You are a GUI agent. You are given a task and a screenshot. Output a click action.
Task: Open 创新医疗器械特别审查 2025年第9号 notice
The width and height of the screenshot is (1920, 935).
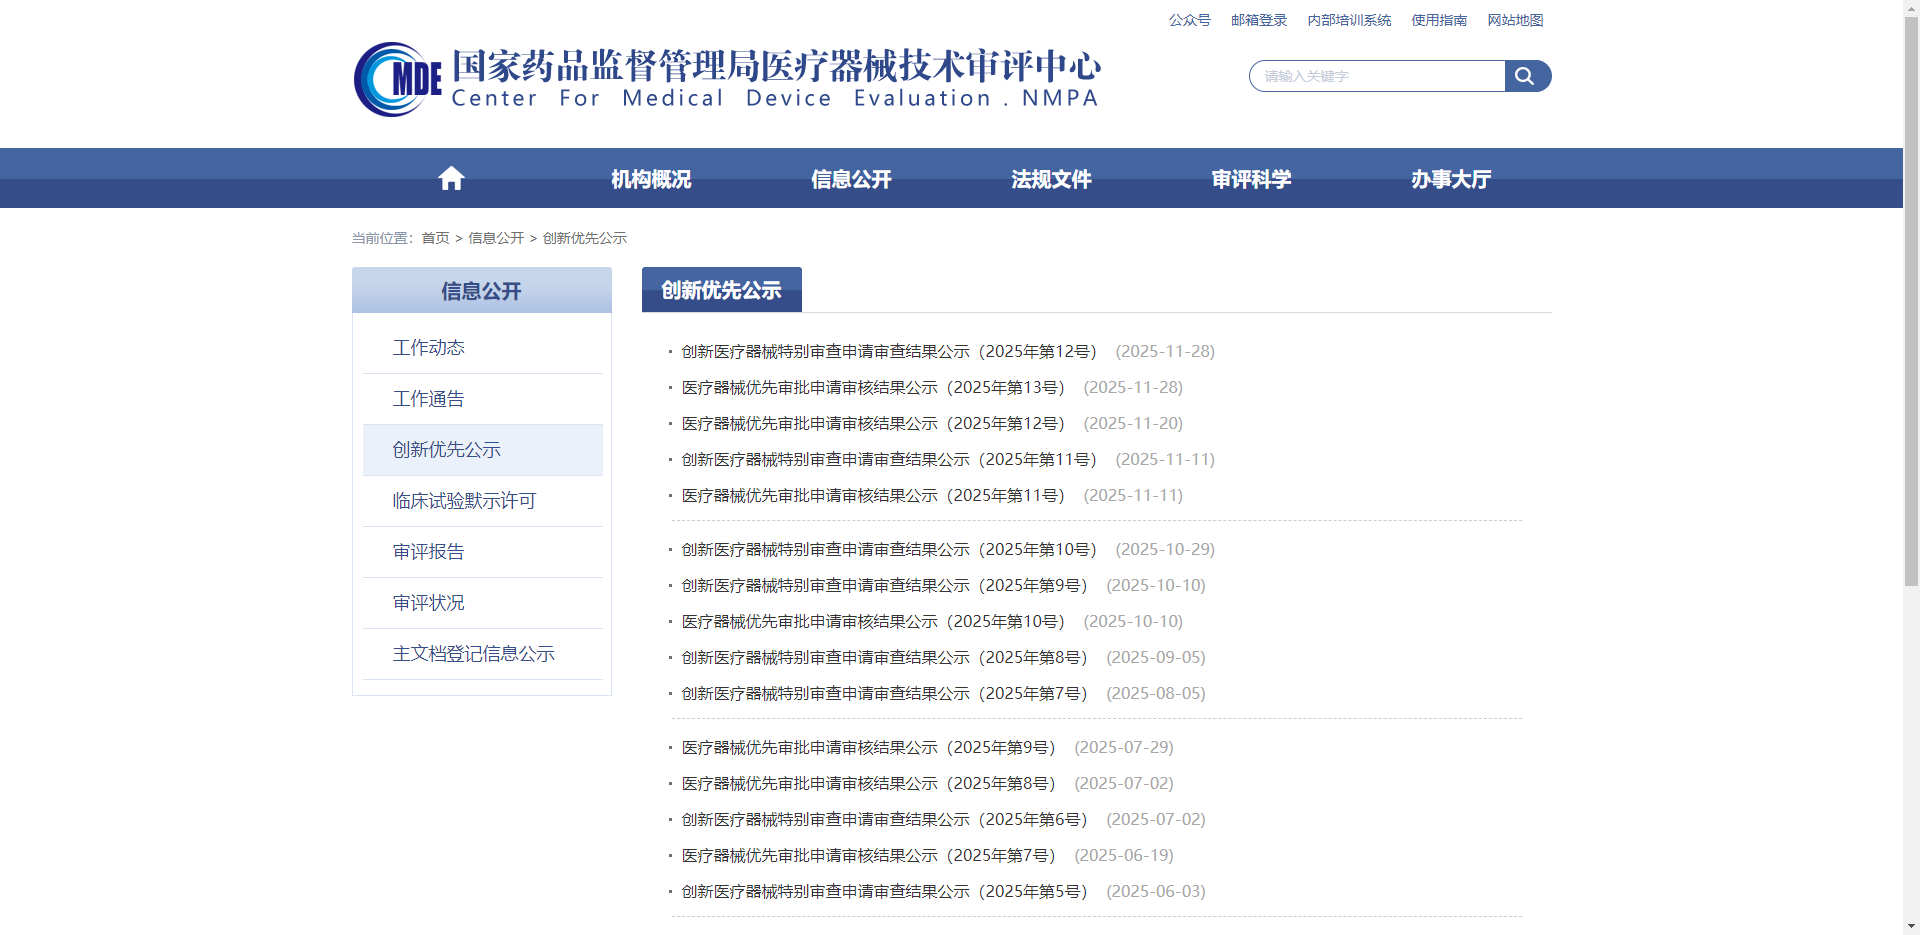click(x=884, y=586)
